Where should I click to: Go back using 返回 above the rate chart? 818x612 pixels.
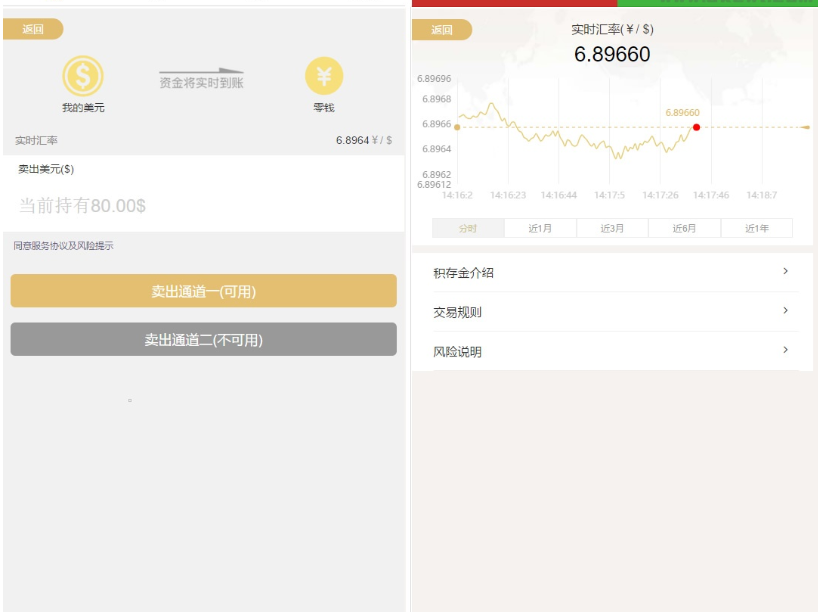pos(442,30)
